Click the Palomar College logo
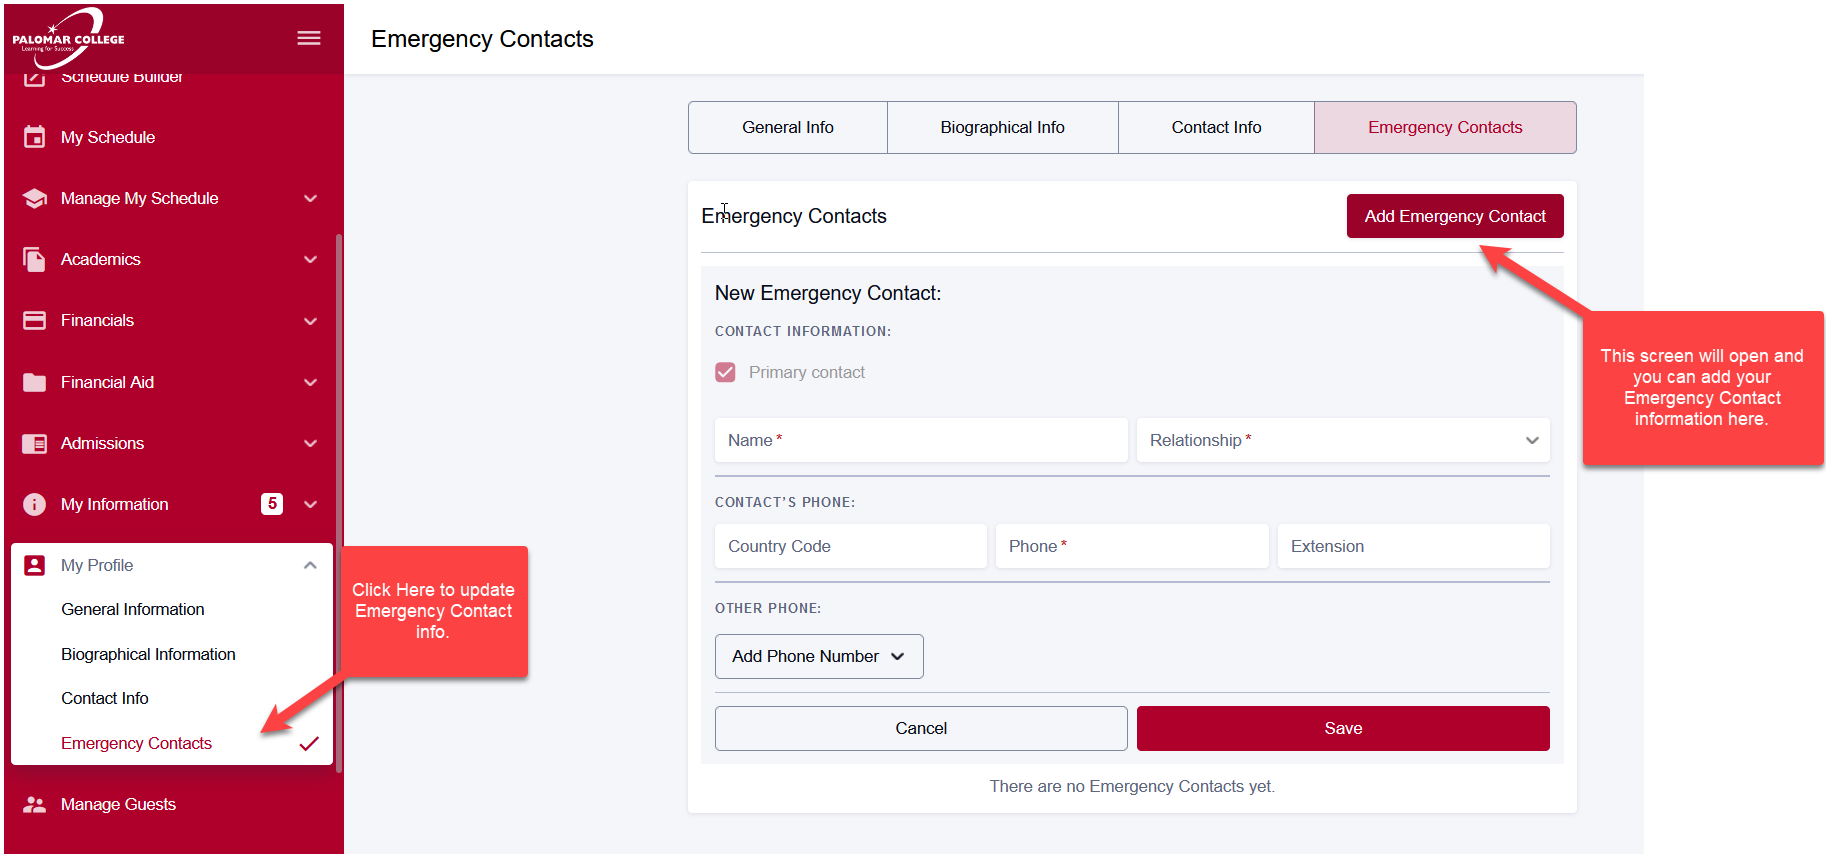This screenshot has width=1826, height=854. (x=68, y=38)
